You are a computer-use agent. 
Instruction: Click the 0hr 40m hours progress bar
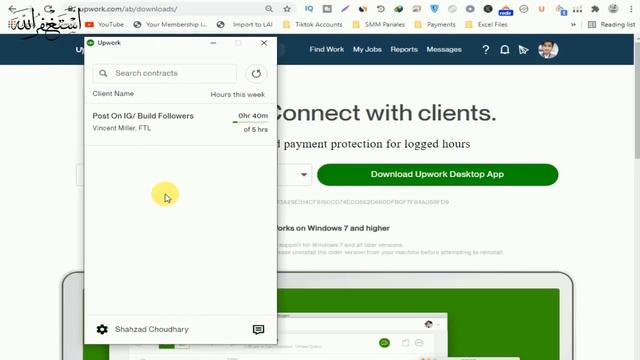(251, 122)
